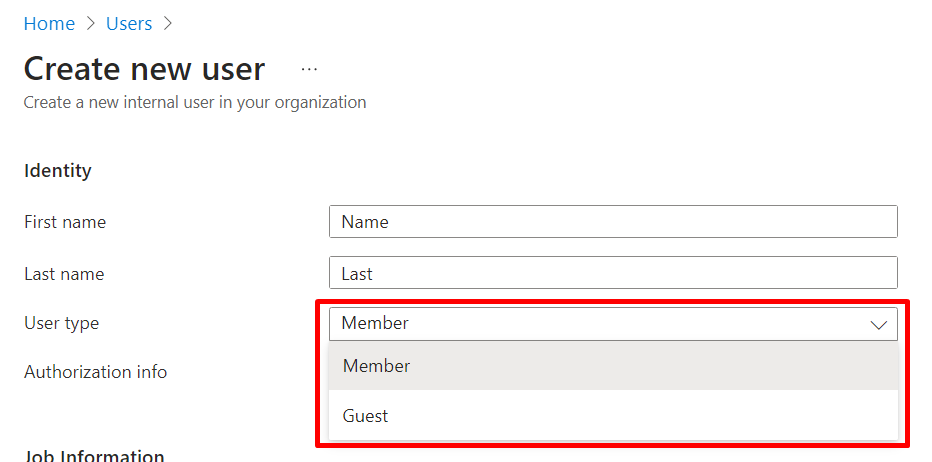Click the chevron arrow in User type box
The height and width of the screenshot is (462, 932).
tap(879, 324)
